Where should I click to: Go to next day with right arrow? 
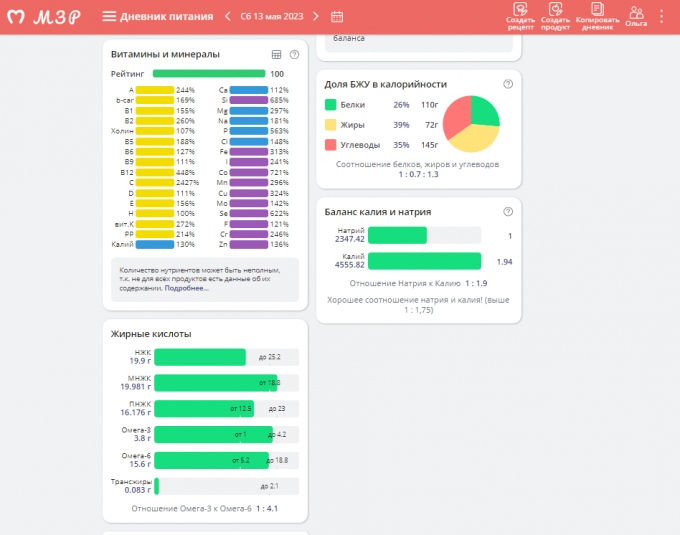click(x=316, y=16)
